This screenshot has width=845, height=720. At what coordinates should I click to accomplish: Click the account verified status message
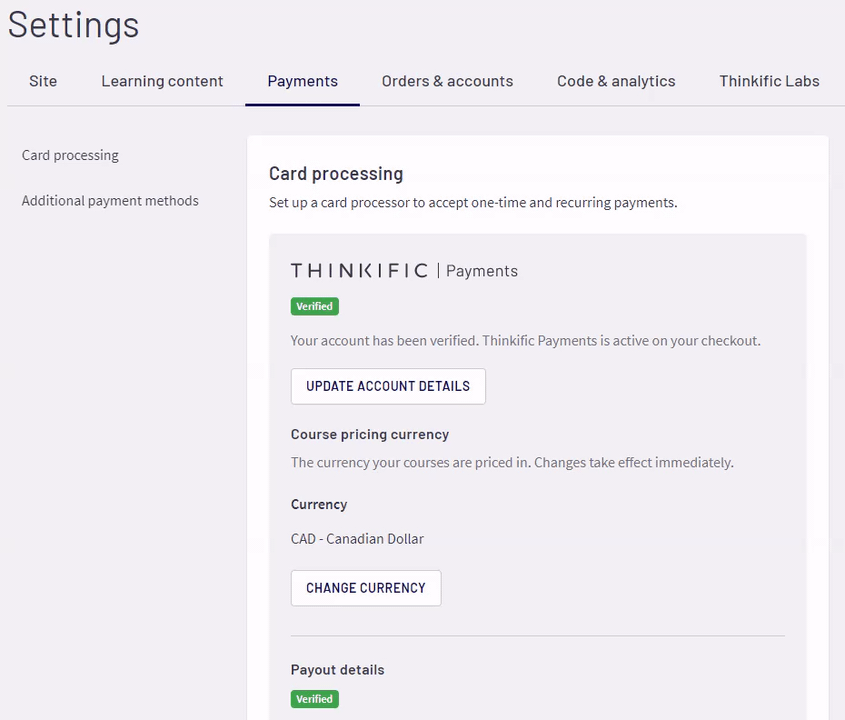[x=525, y=341]
